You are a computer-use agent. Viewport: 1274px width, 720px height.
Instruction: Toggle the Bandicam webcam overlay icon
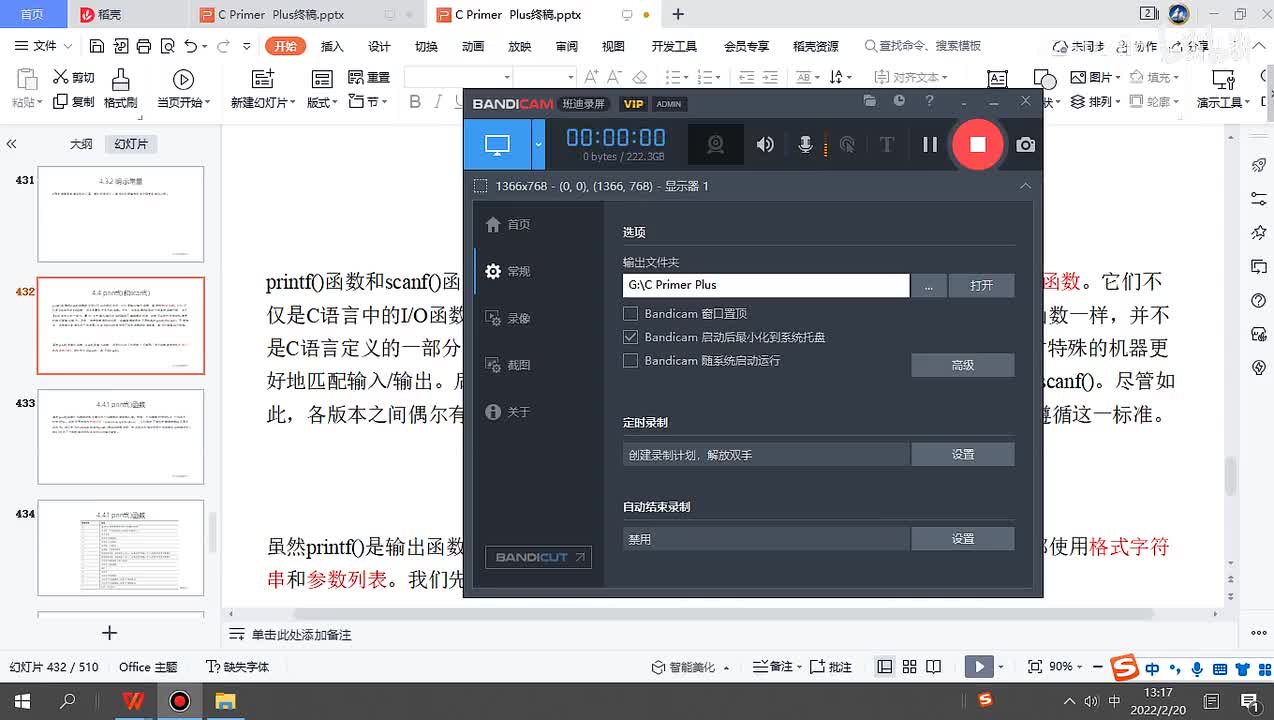pyautogui.click(x=715, y=144)
